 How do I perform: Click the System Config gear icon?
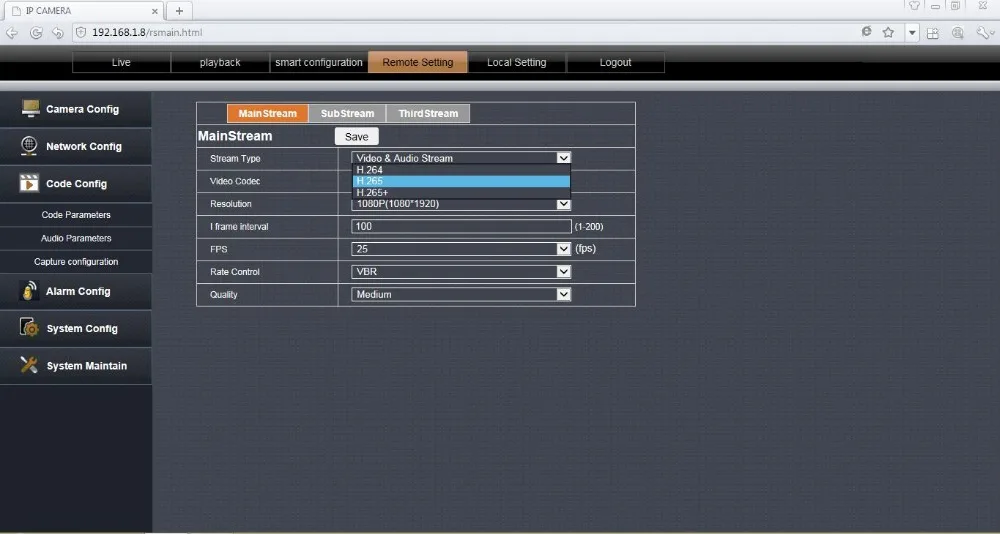point(29,328)
